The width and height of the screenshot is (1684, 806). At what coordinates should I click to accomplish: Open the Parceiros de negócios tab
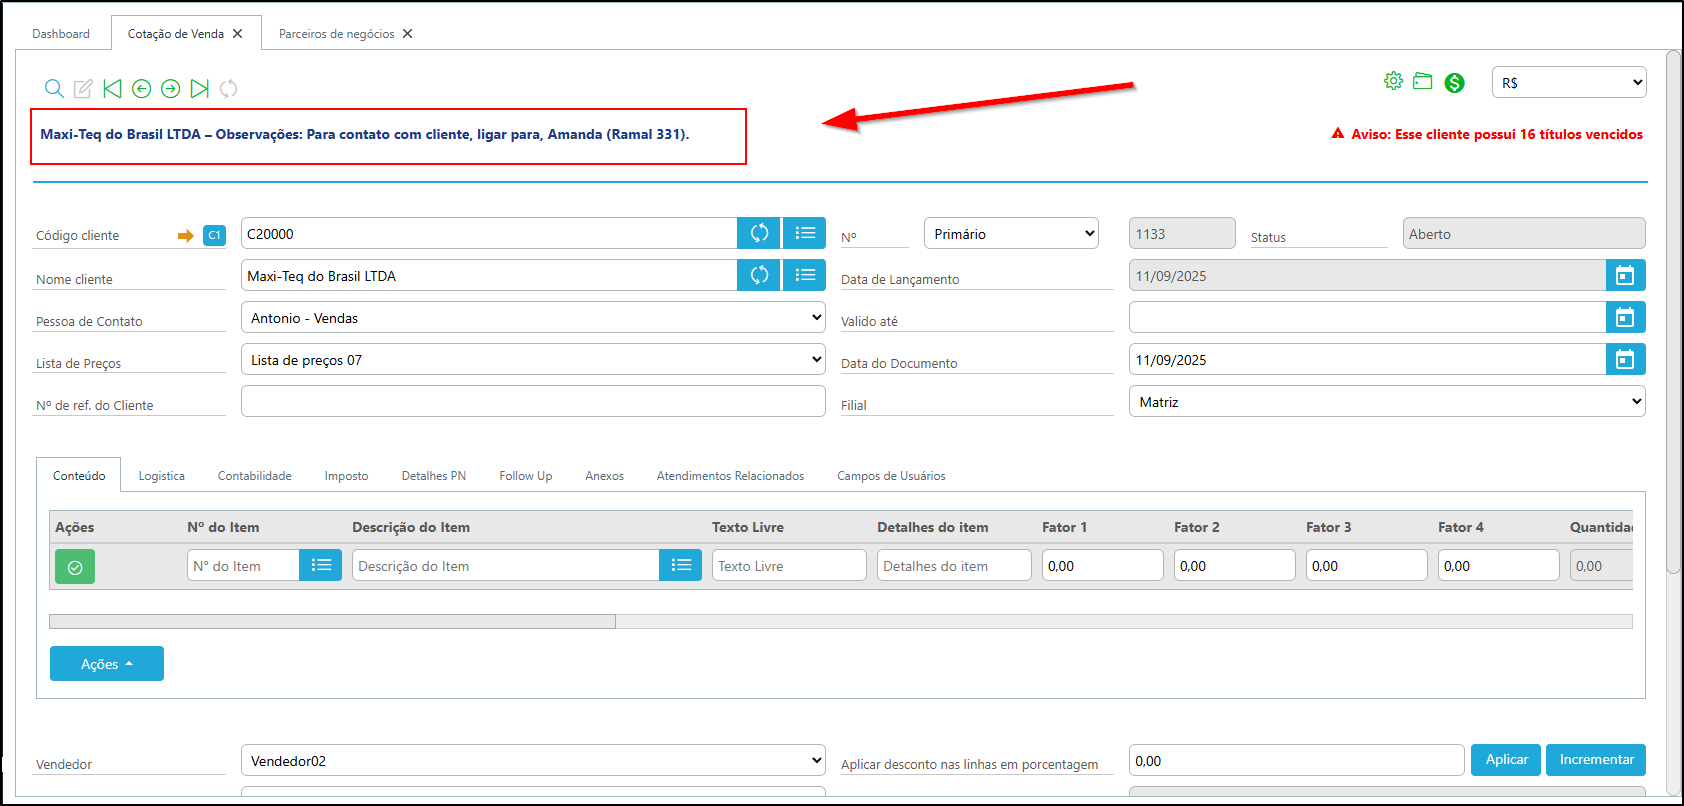point(336,34)
